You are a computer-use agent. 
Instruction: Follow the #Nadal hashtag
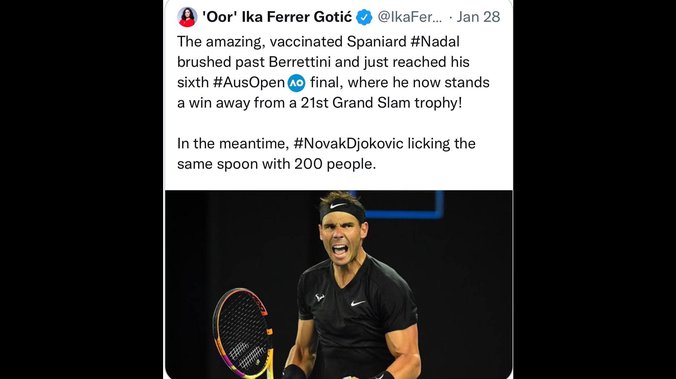[x=435, y=41]
